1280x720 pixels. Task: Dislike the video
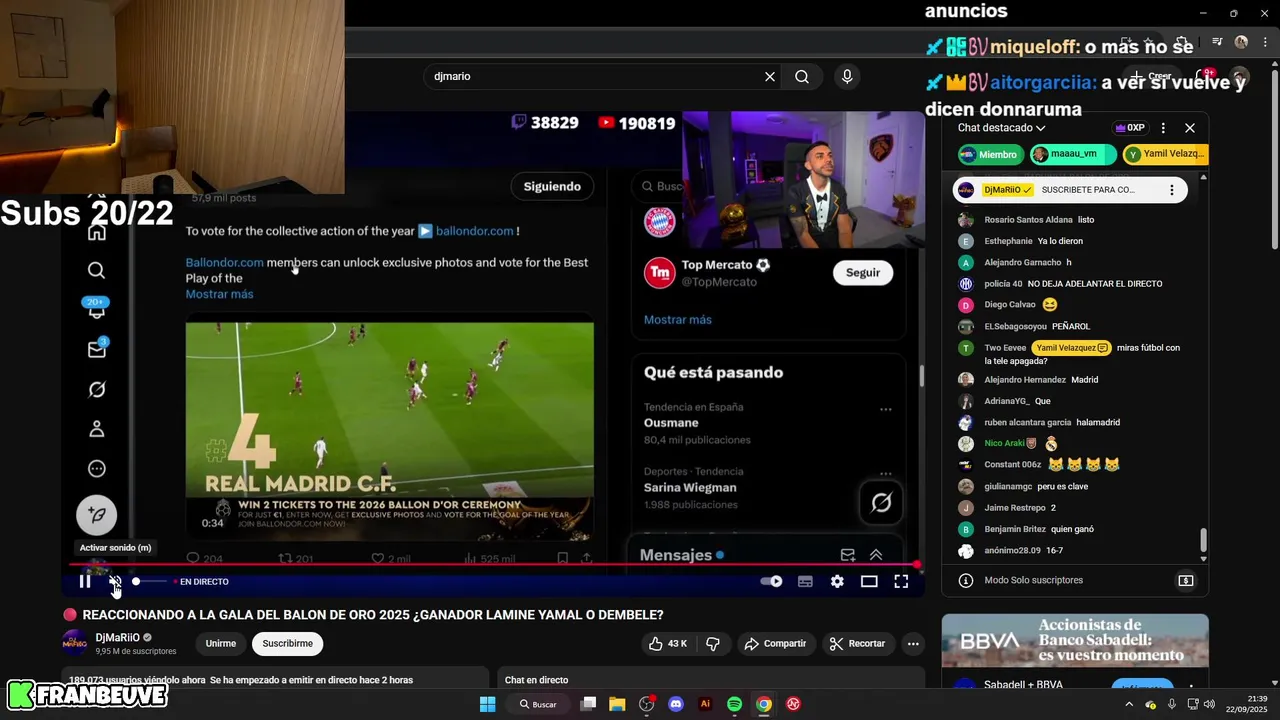tap(713, 643)
